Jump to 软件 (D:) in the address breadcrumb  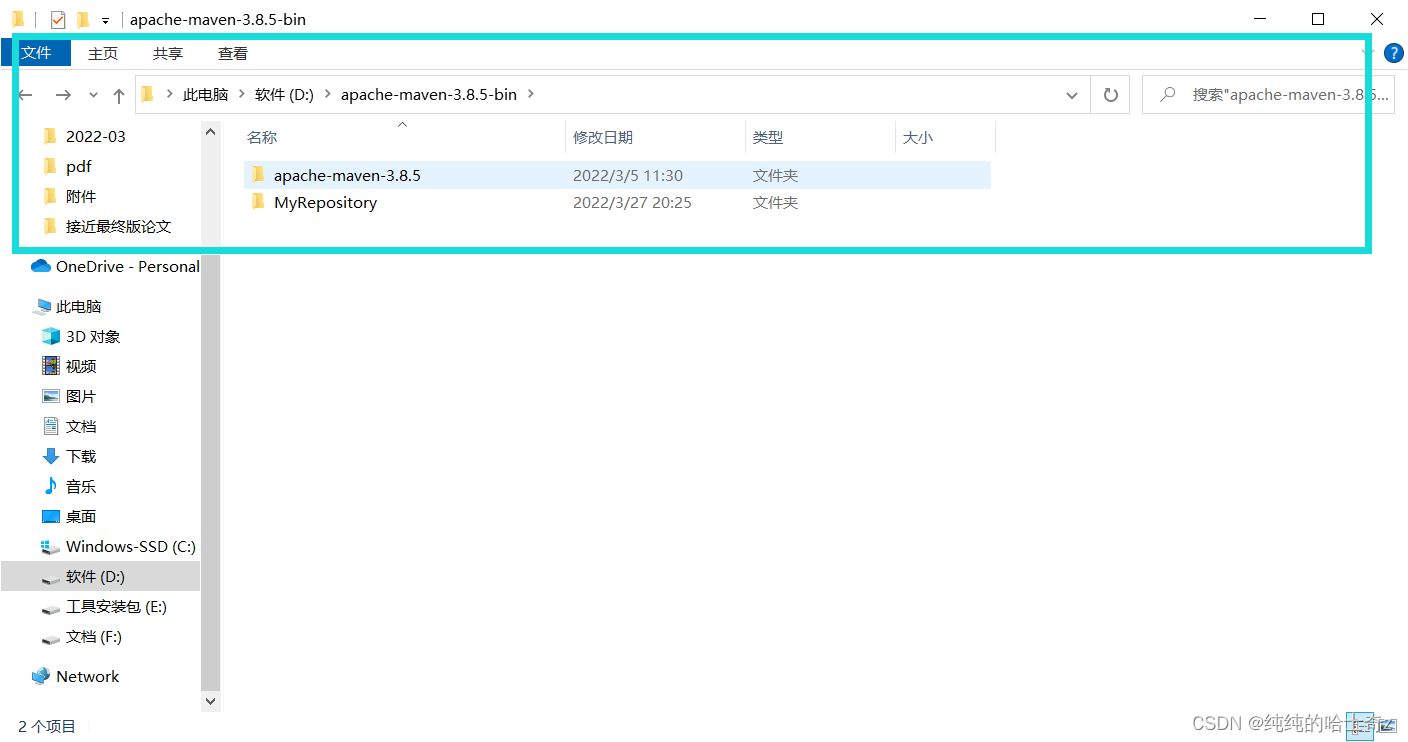point(285,94)
